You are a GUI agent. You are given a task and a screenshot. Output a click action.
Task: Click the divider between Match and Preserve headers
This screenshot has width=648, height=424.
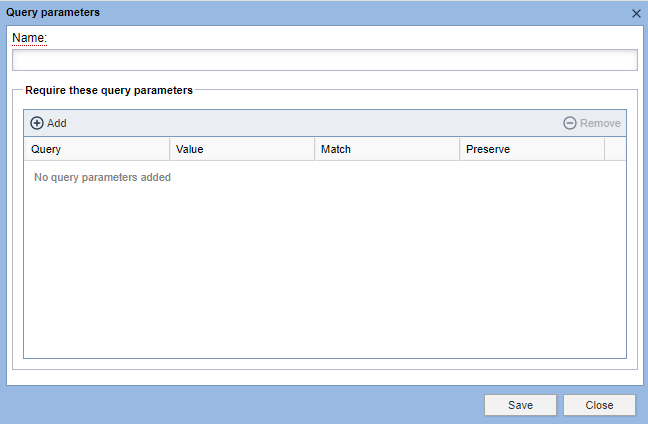coord(460,149)
